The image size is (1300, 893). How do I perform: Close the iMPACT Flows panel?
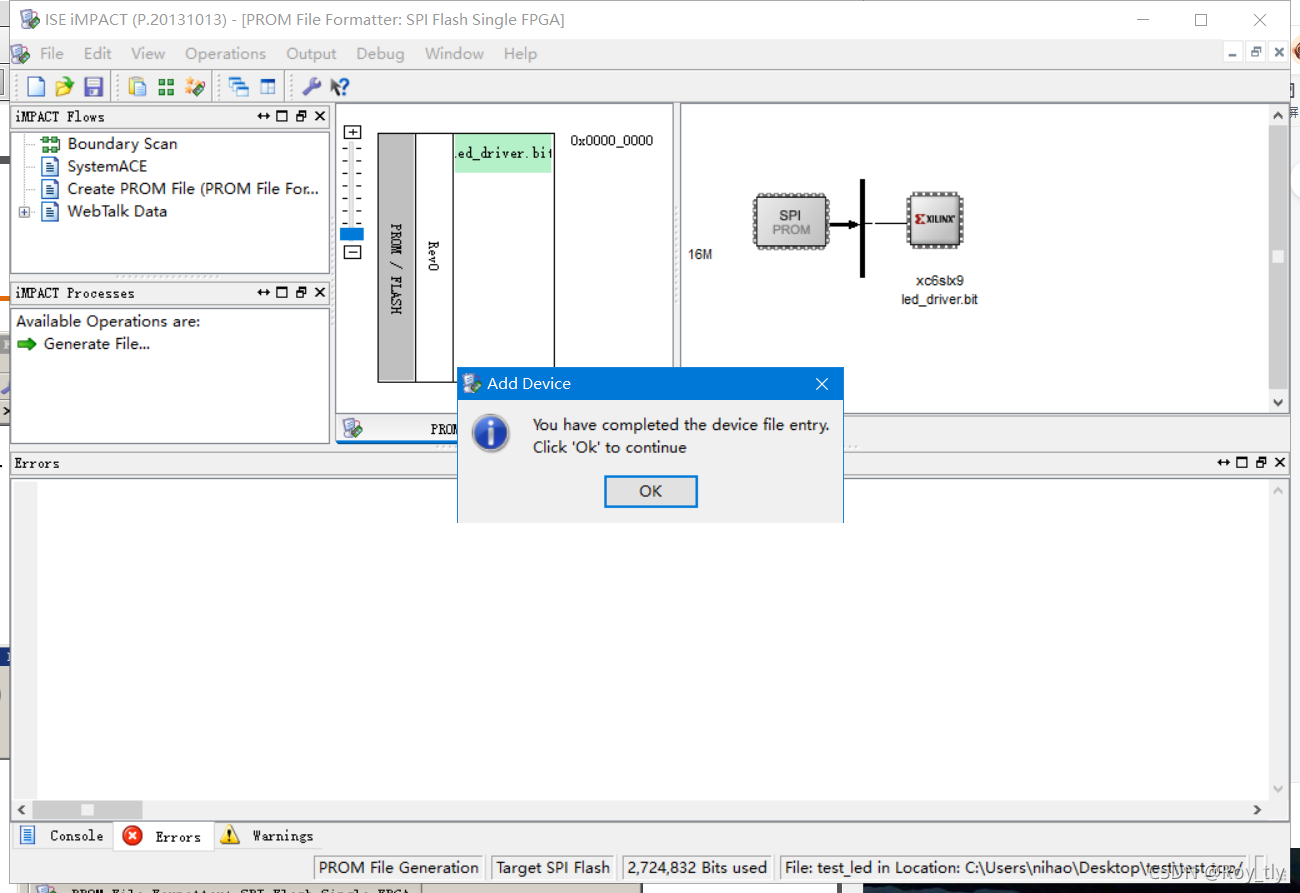tap(320, 116)
